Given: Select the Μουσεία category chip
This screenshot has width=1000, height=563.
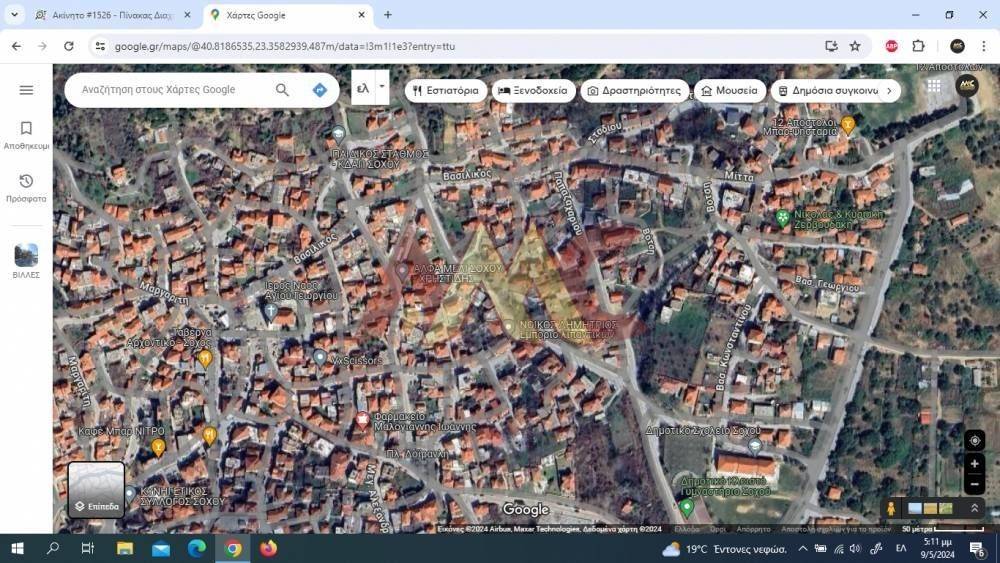Looking at the screenshot, I should tap(729, 90).
